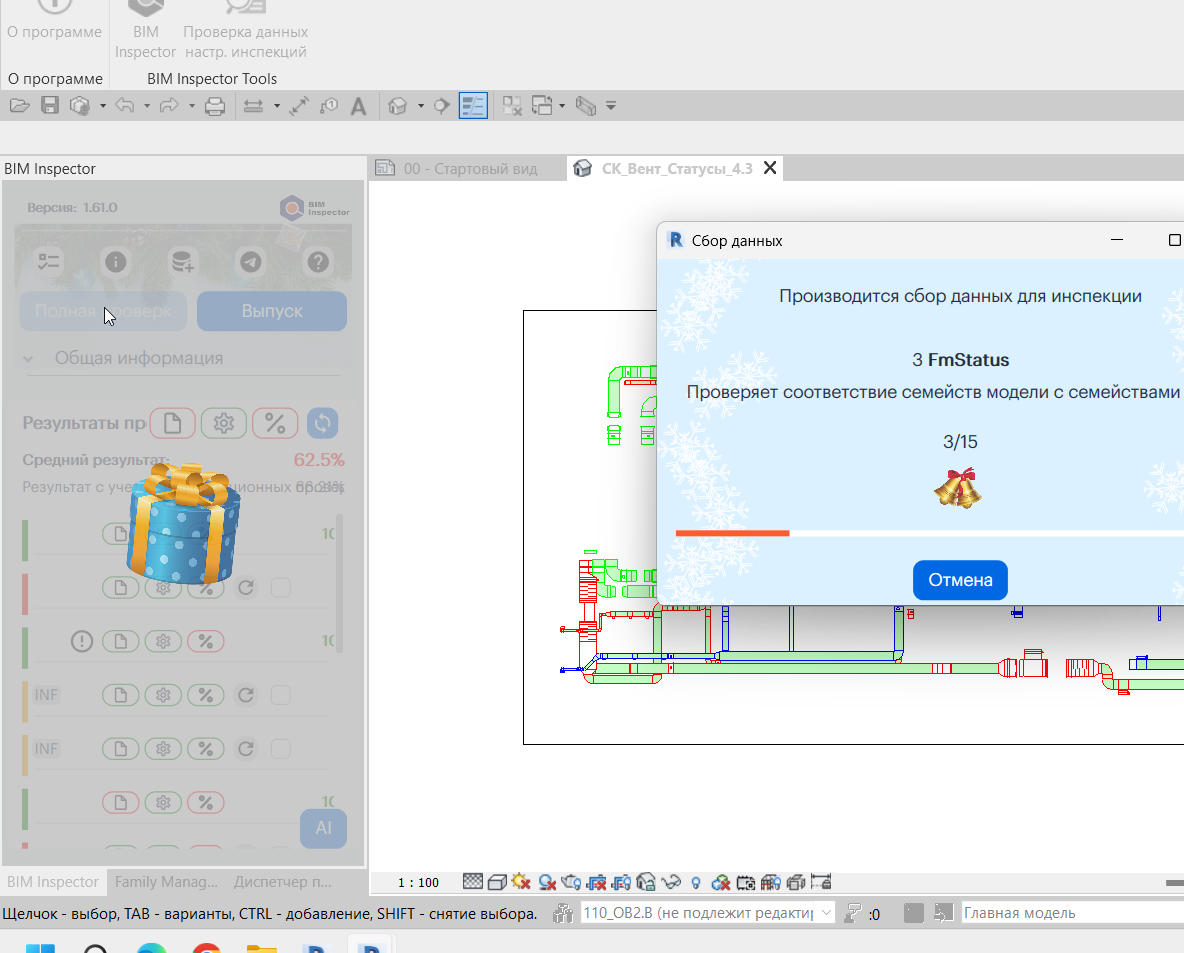The image size is (1184, 953).
Task: Click percent icon next to Результаты
Action: pyautogui.click(x=275, y=423)
